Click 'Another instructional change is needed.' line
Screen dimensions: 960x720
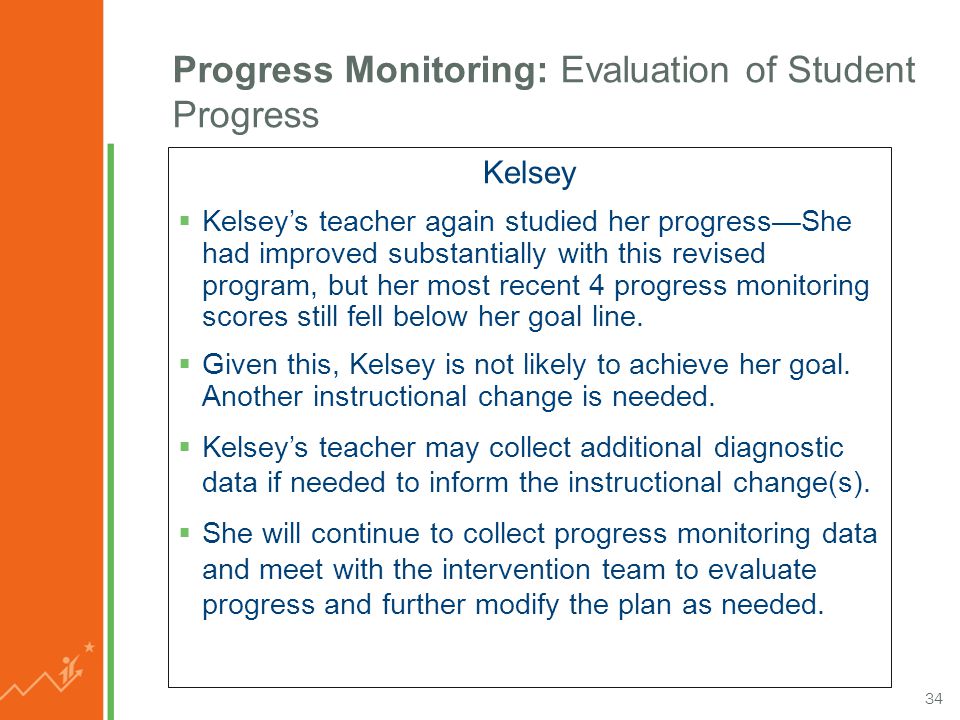coord(459,397)
